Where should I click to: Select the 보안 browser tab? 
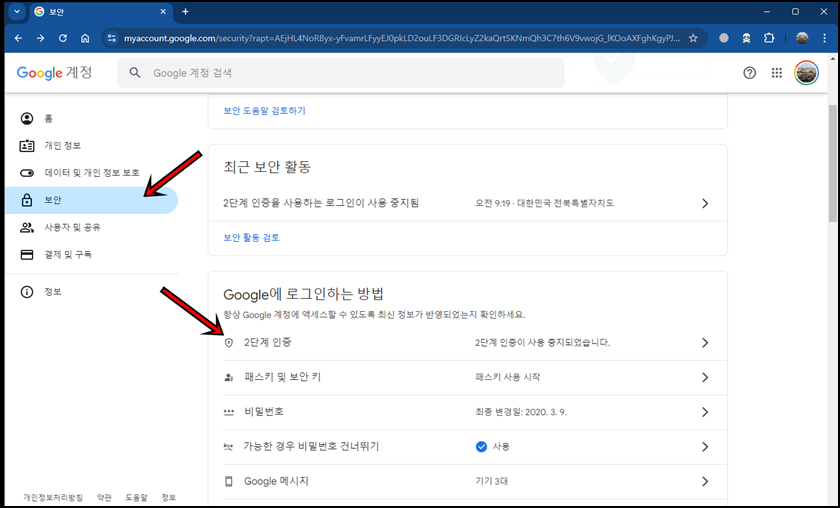101,11
